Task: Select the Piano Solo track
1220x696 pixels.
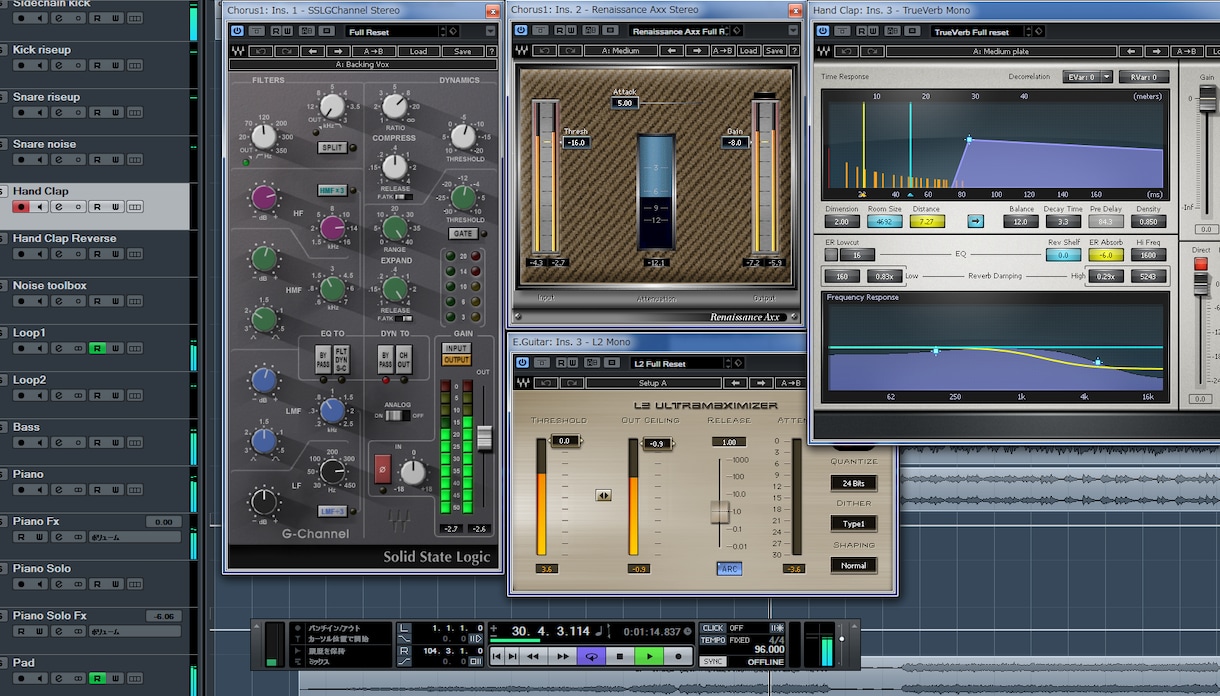Action: click(42, 568)
